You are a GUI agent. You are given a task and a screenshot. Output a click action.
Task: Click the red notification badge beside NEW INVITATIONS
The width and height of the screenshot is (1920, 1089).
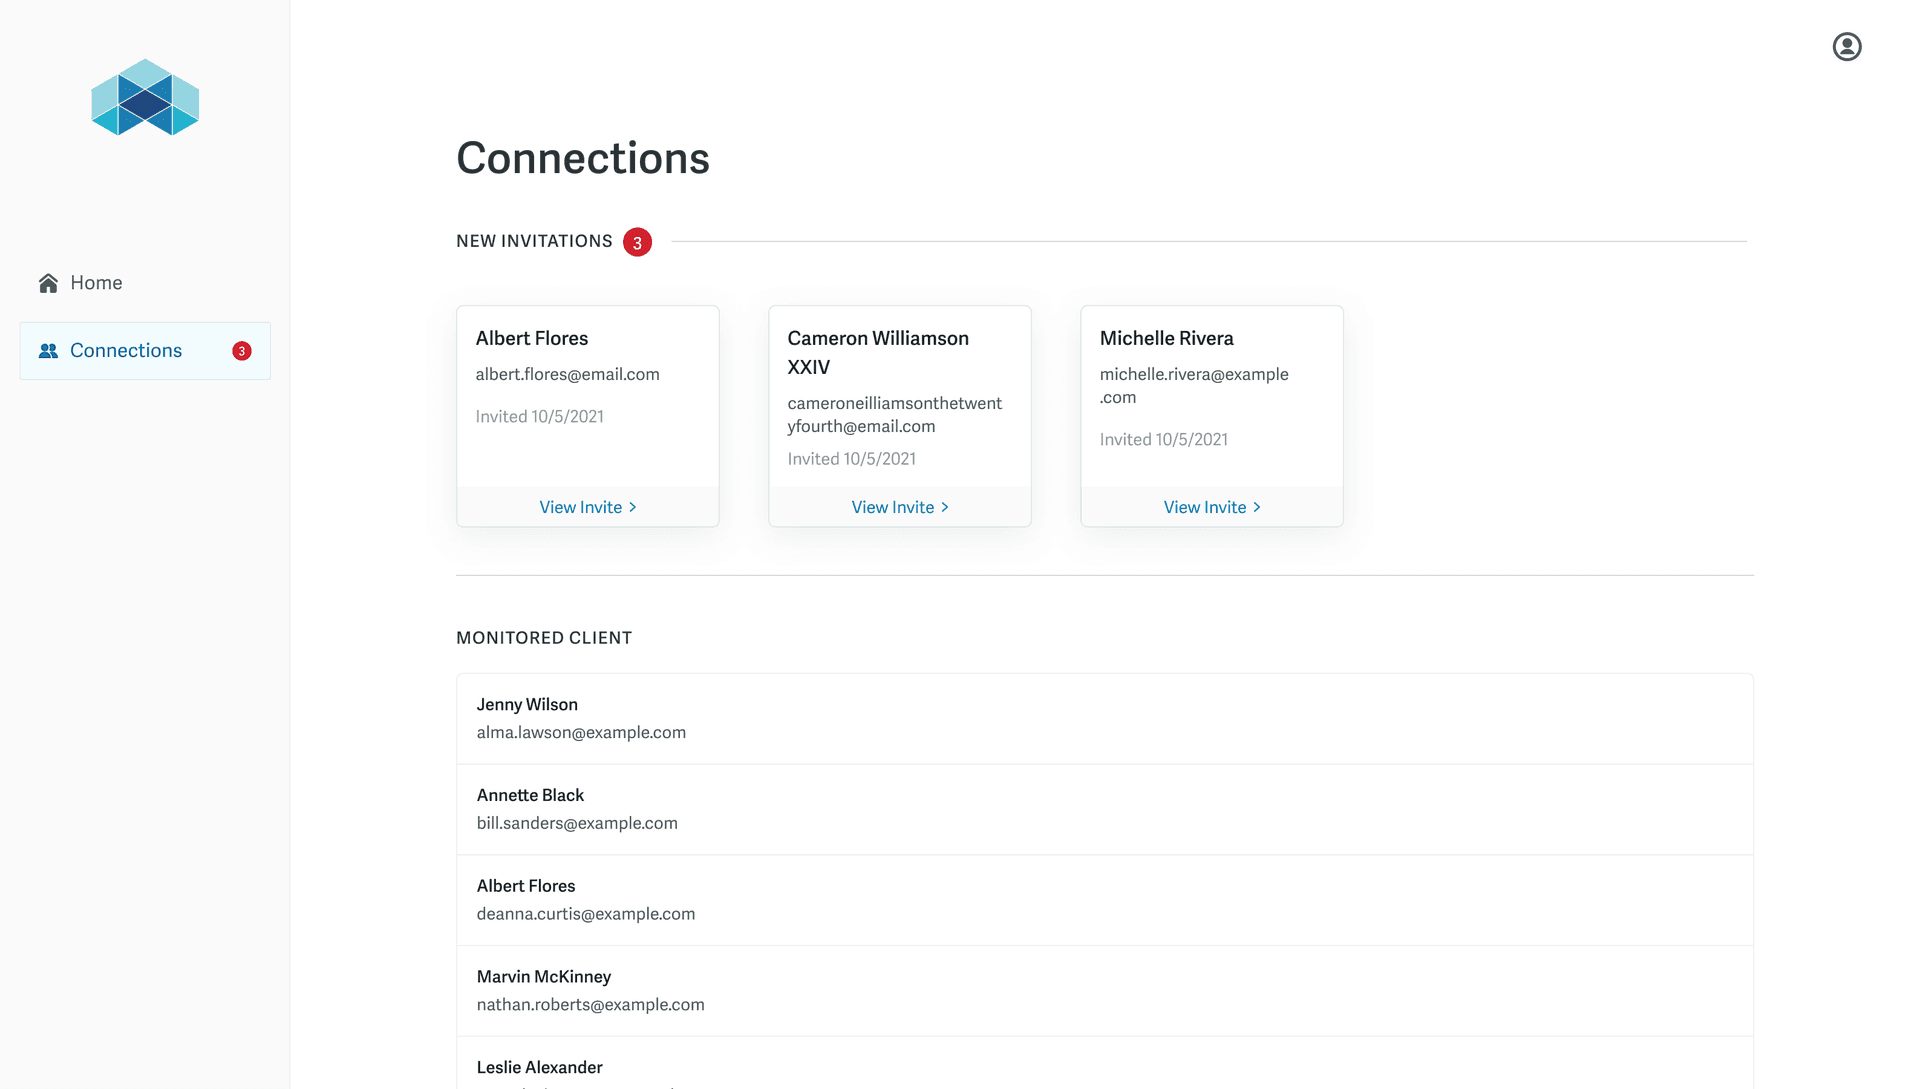[x=637, y=241]
